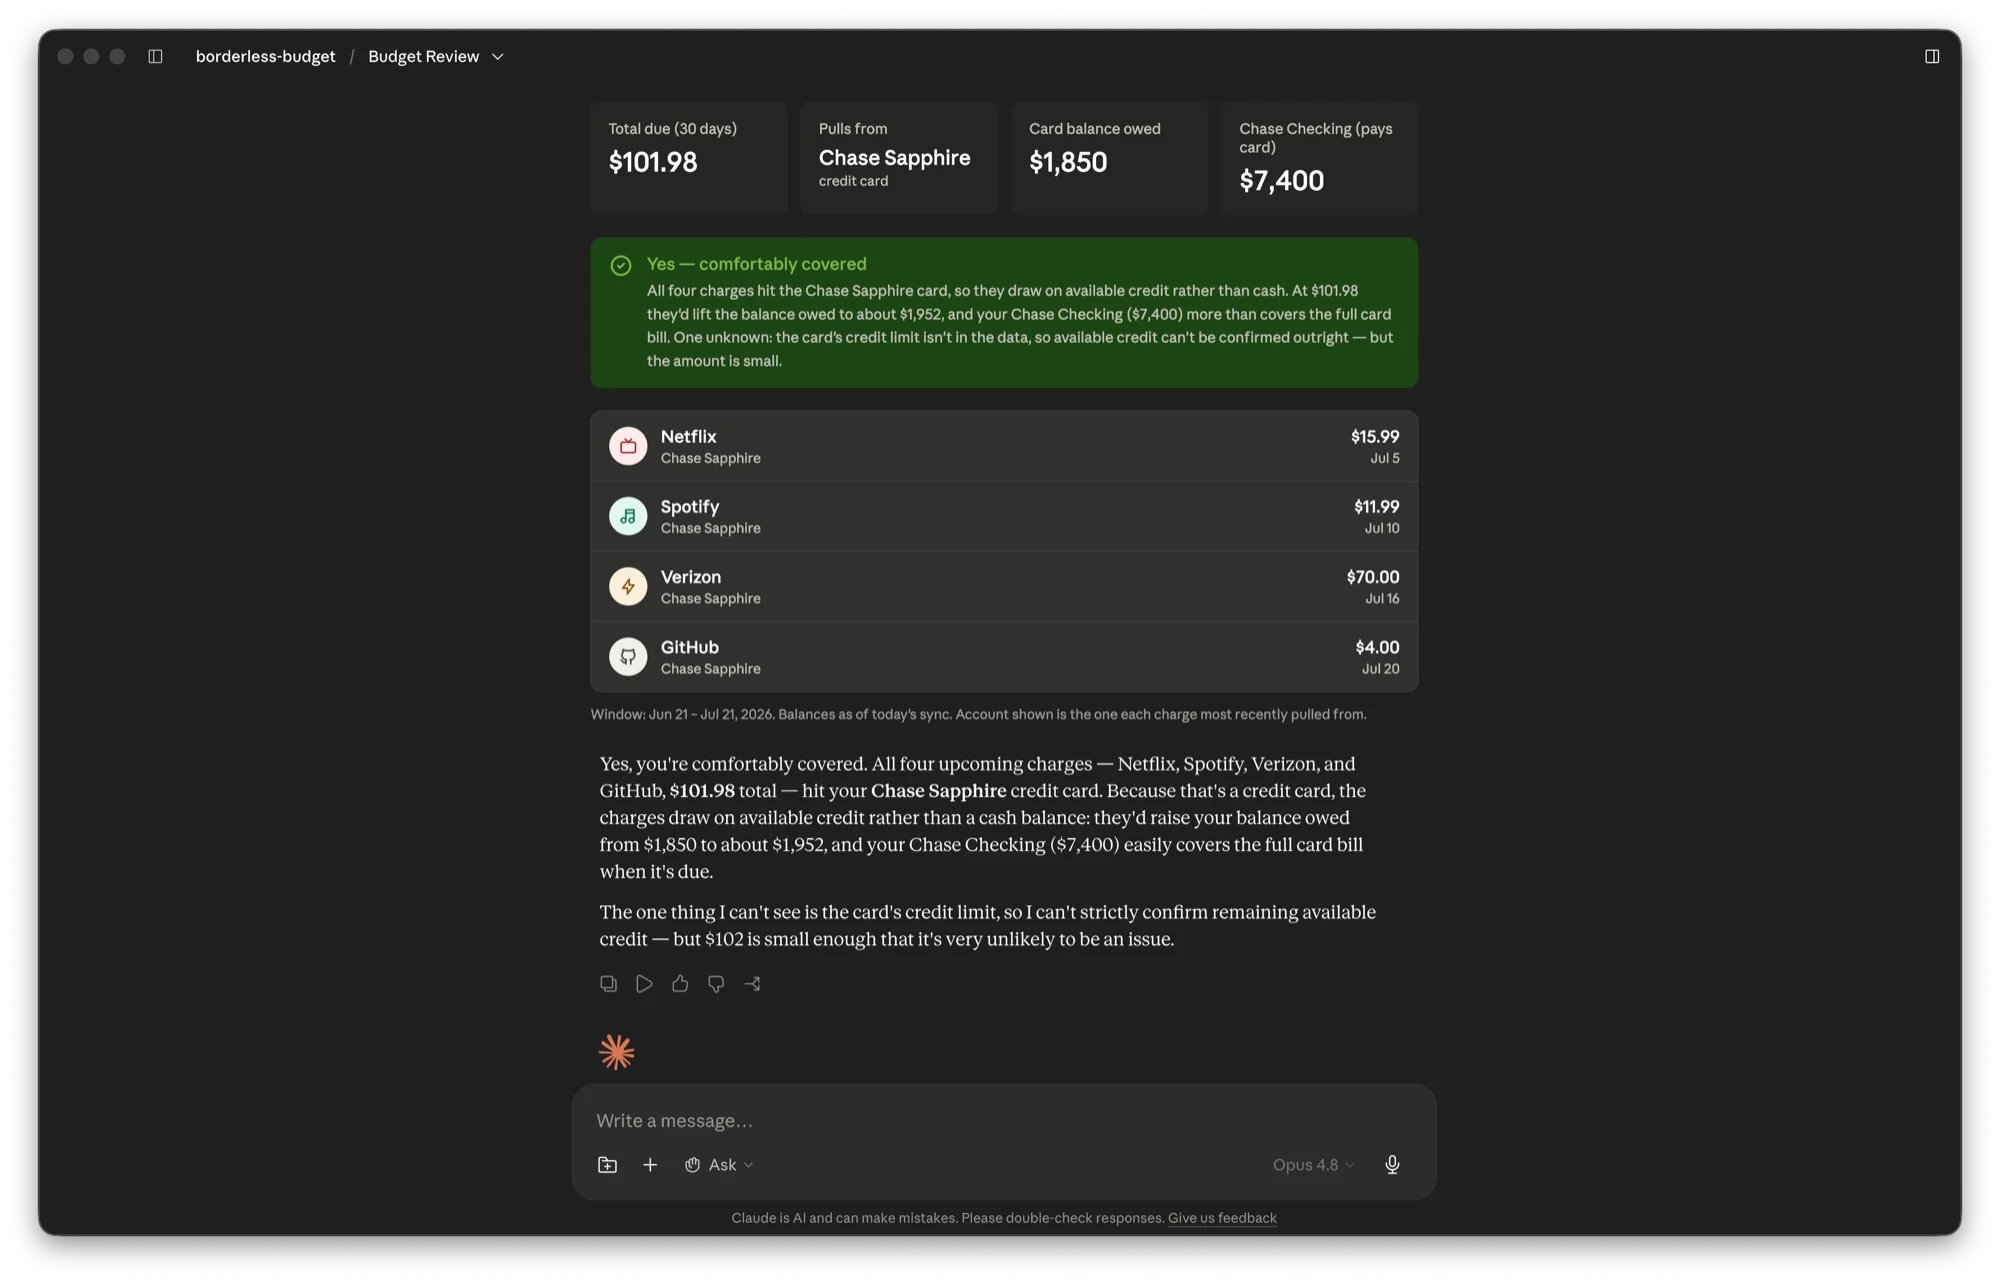This screenshot has height=1283, width=2000.
Task: Give the response a thumbs up
Action: point(680,983)
